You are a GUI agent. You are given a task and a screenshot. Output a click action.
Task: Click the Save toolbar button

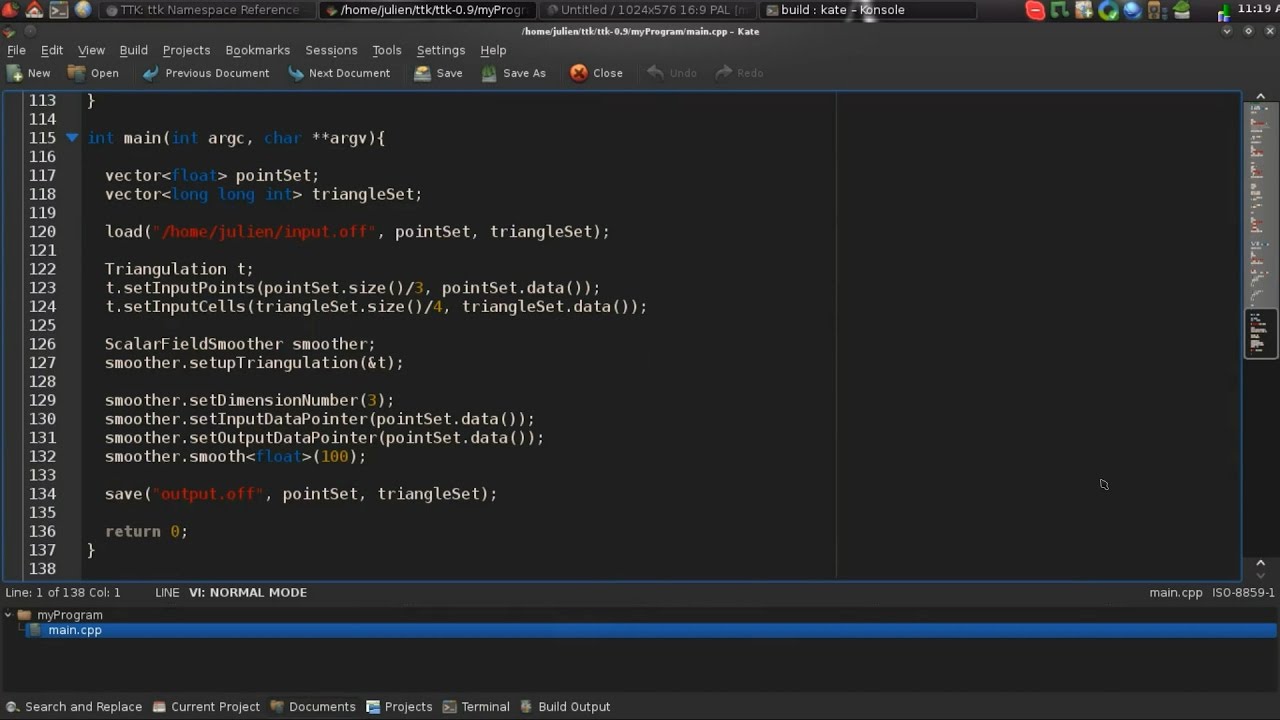pos(438,73)
